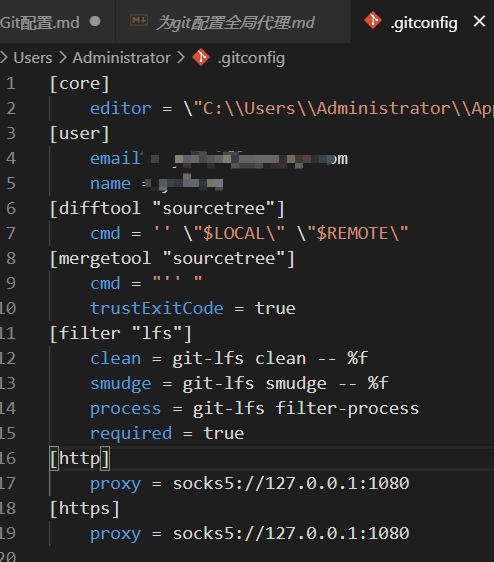Click the git icon in breadcrumb path
This screenshot has height=562, width=494.
[x=201, y=57]
